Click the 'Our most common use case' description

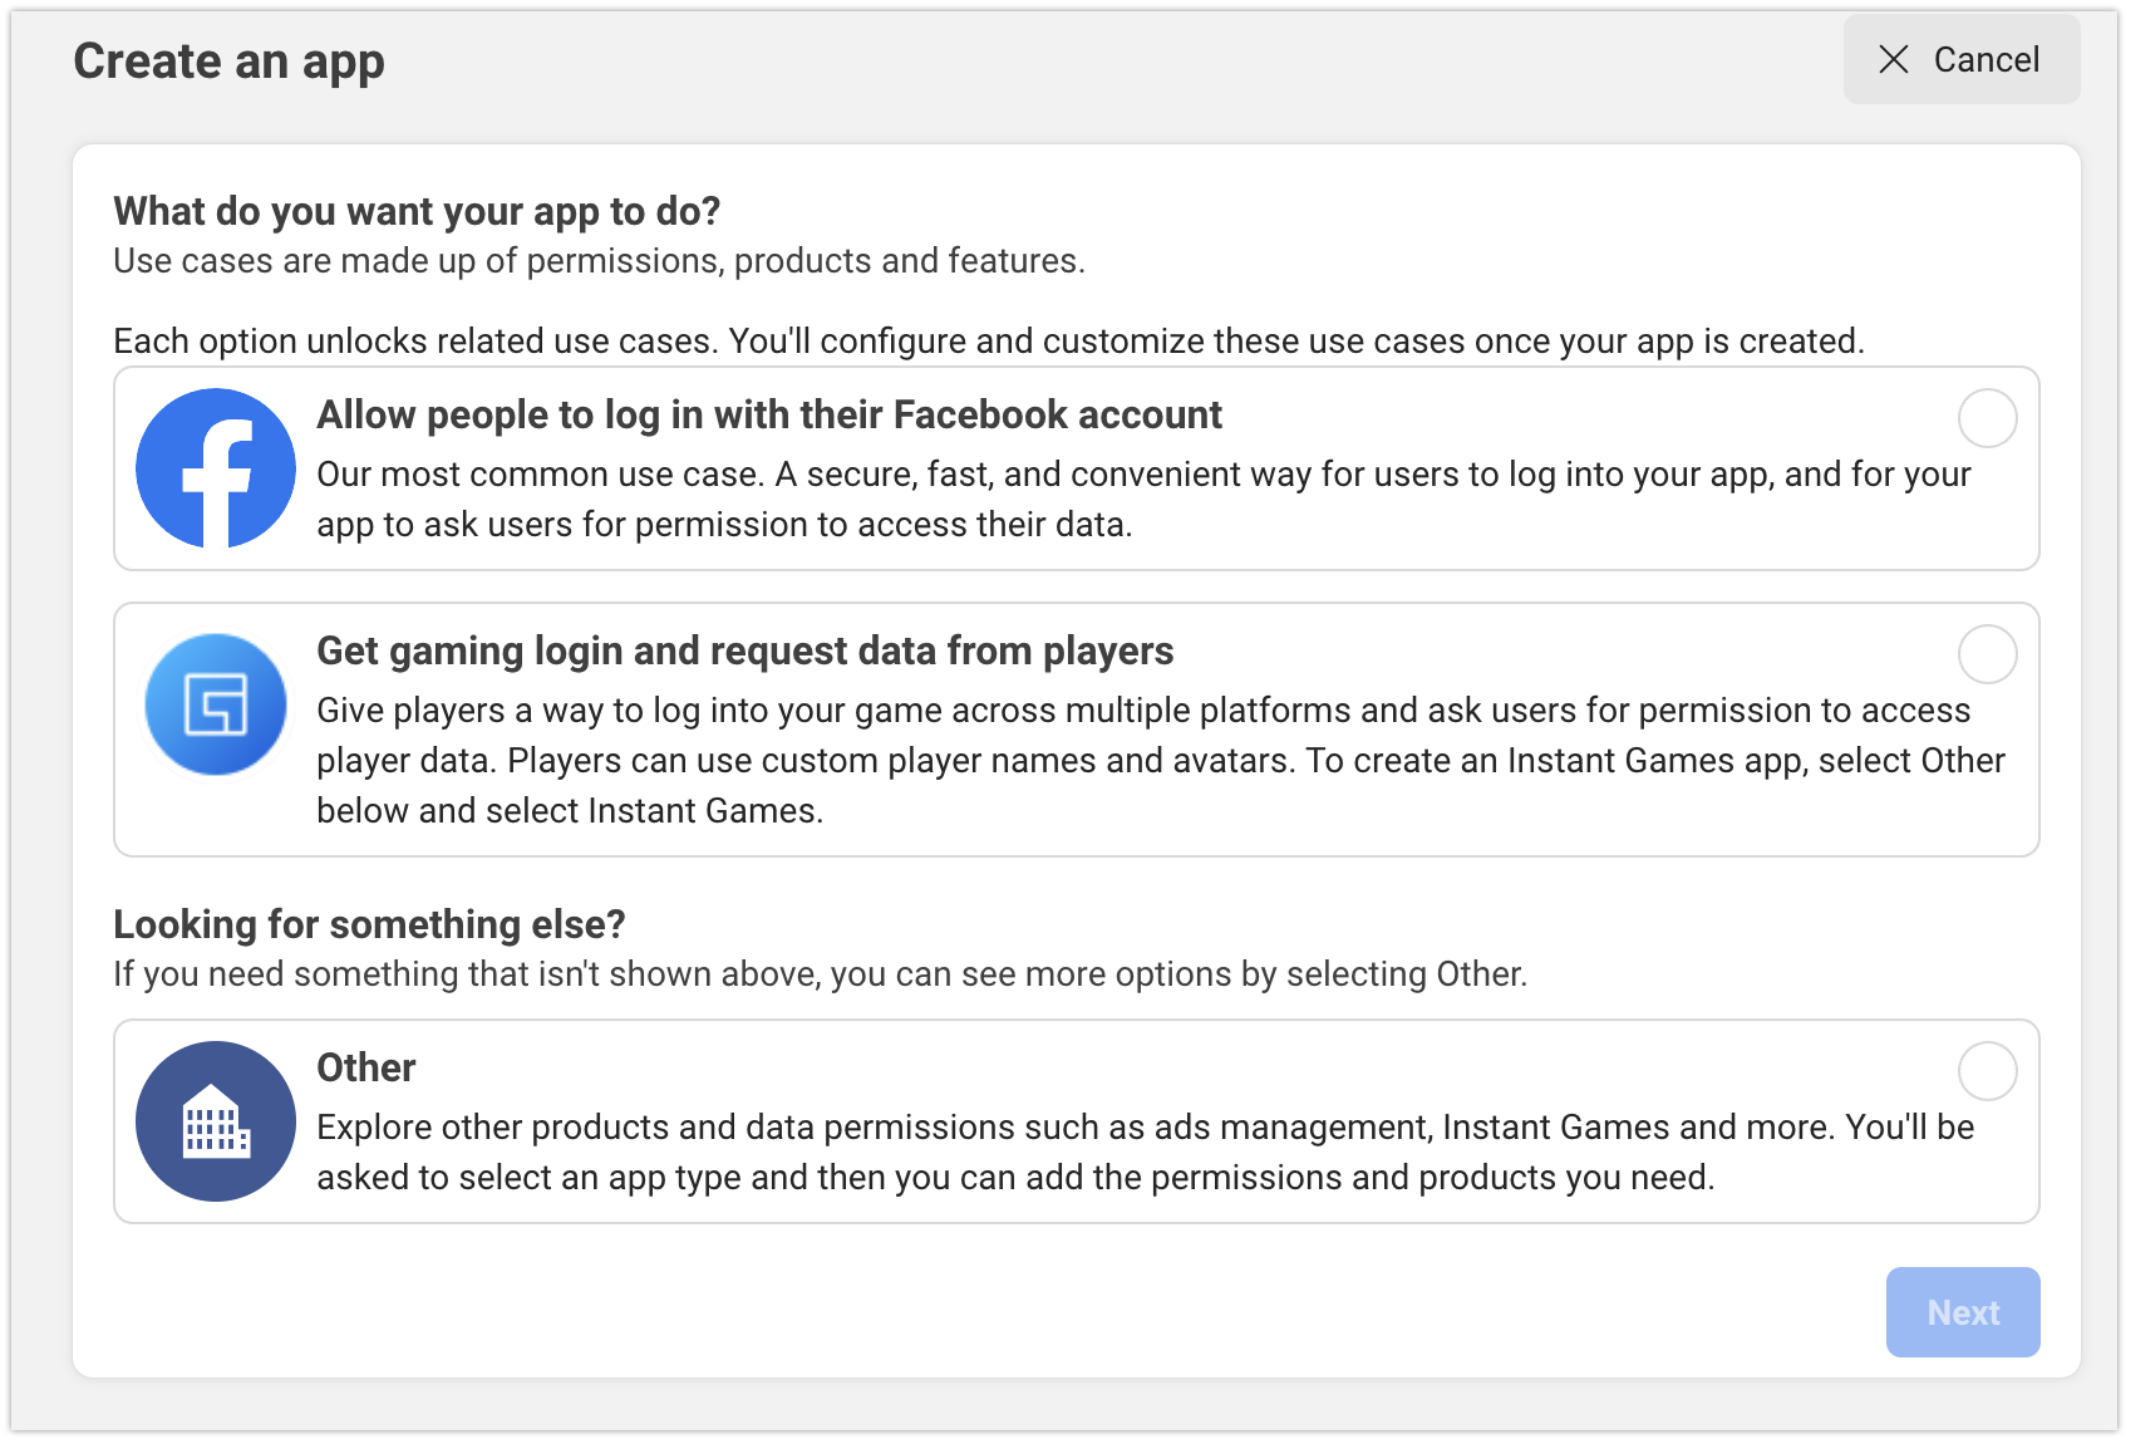pyautogui.click(x=1143, y=499)
